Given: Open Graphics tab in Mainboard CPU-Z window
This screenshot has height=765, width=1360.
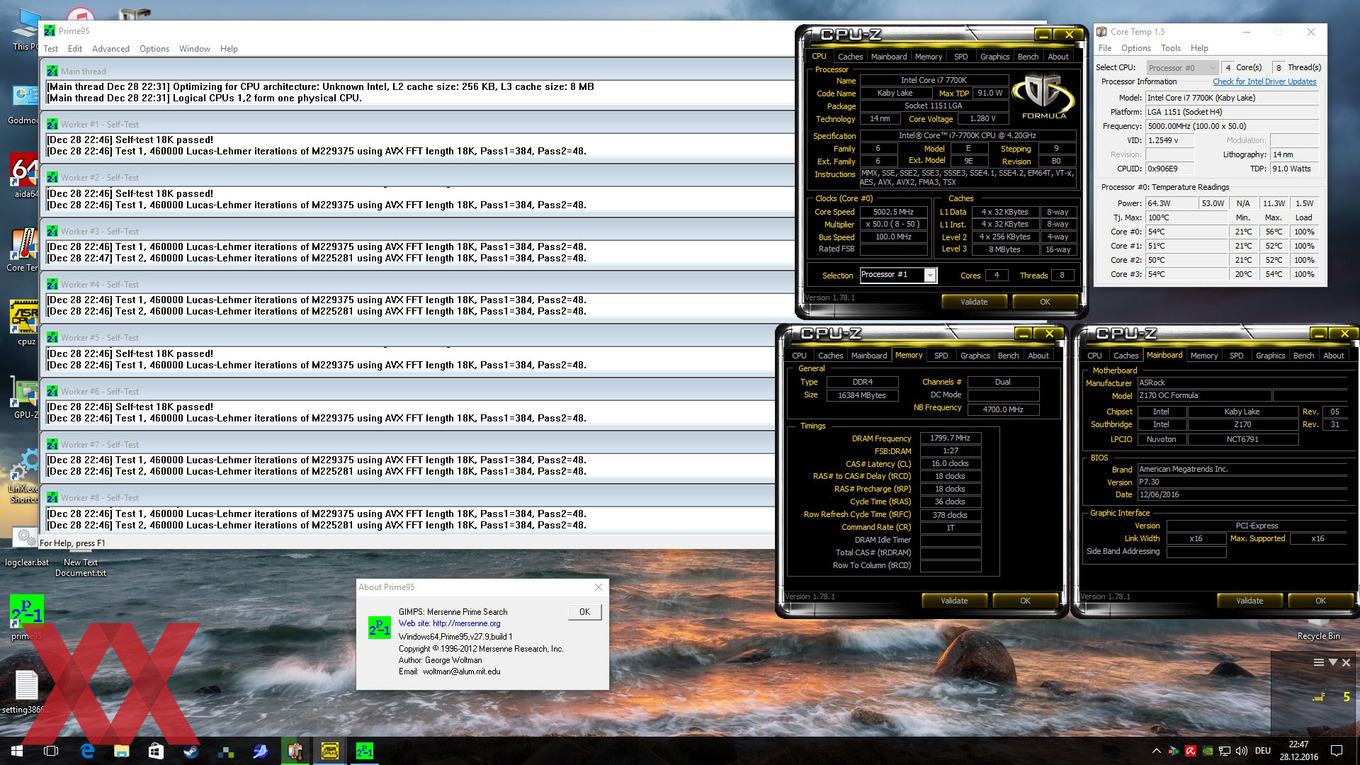Looking at the screenshot, I should pos(1270,356).
